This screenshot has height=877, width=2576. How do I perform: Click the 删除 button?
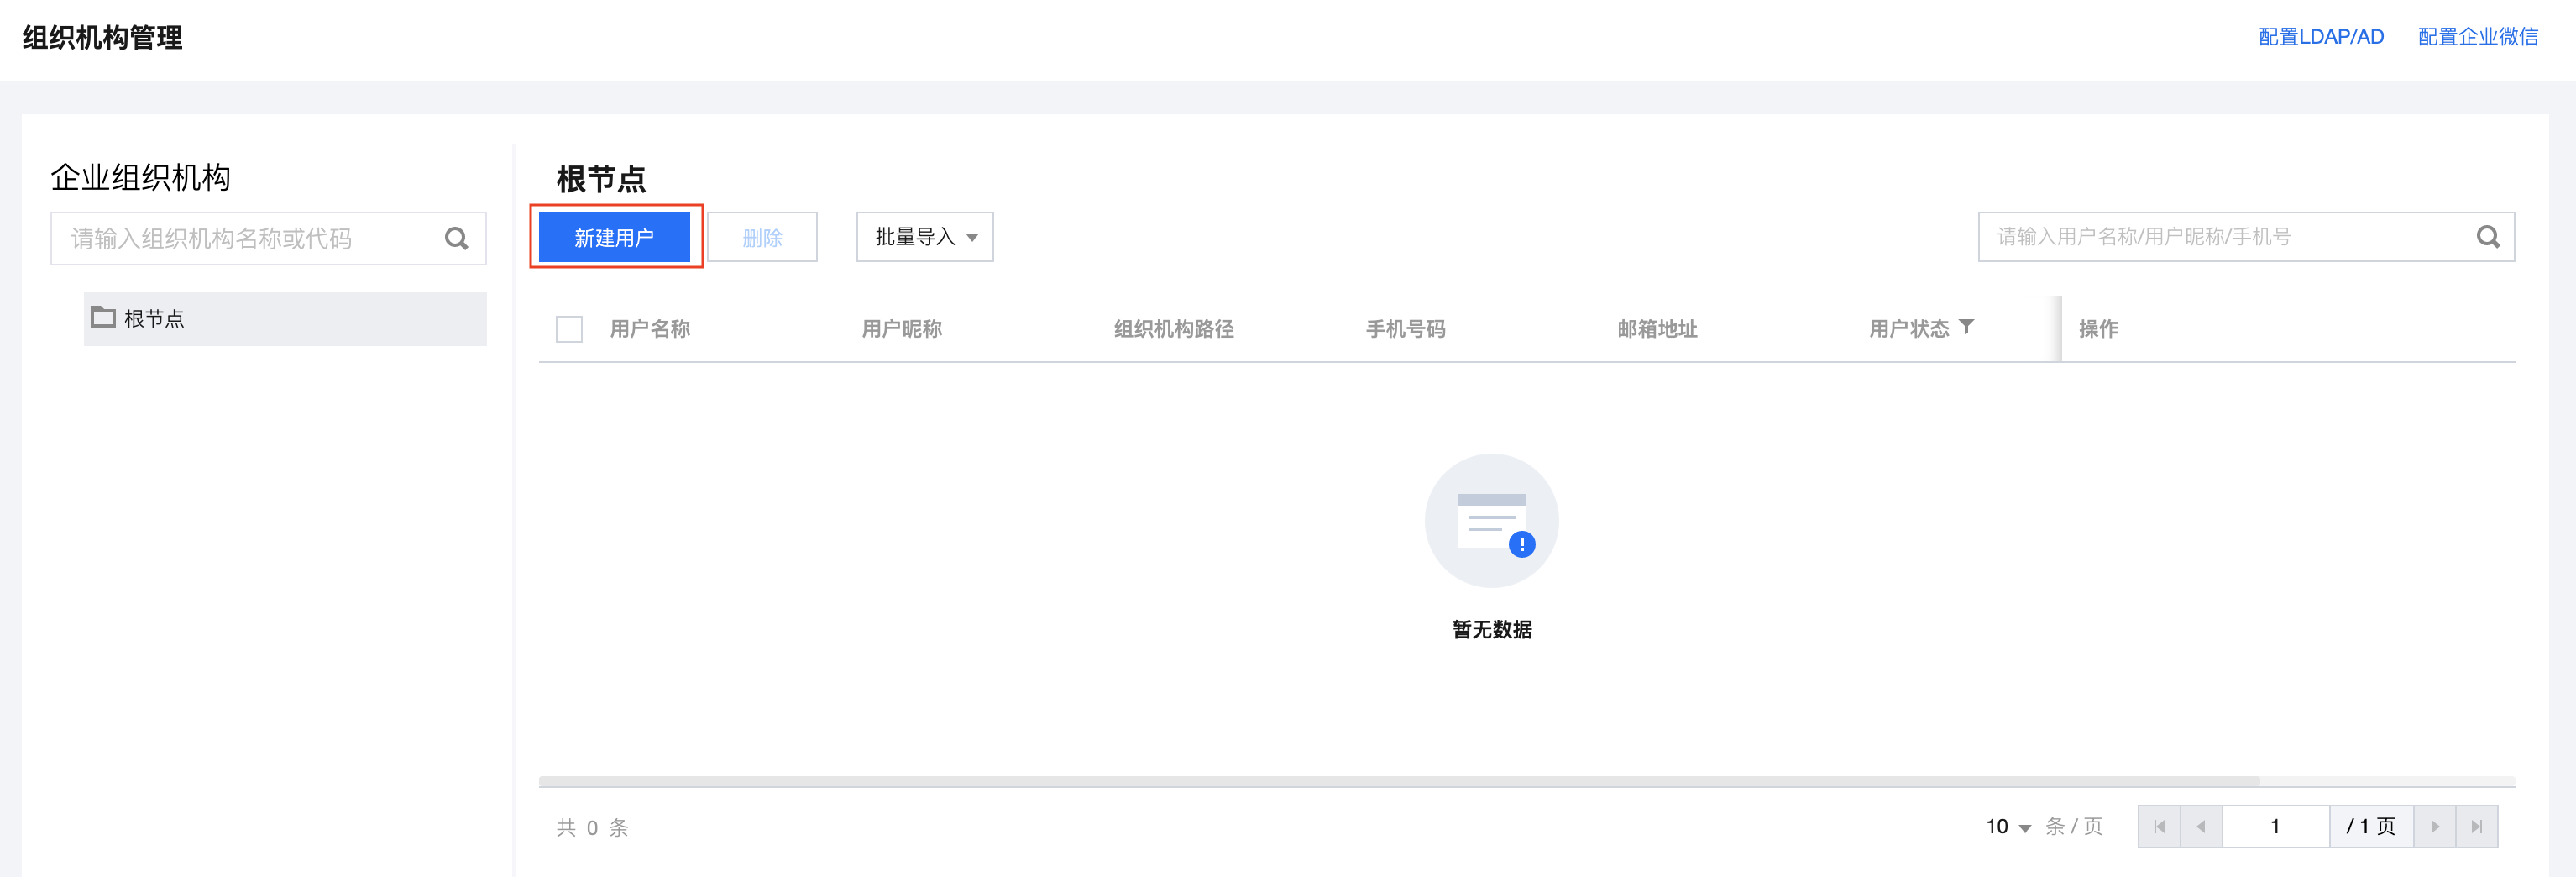pos(762,237)
